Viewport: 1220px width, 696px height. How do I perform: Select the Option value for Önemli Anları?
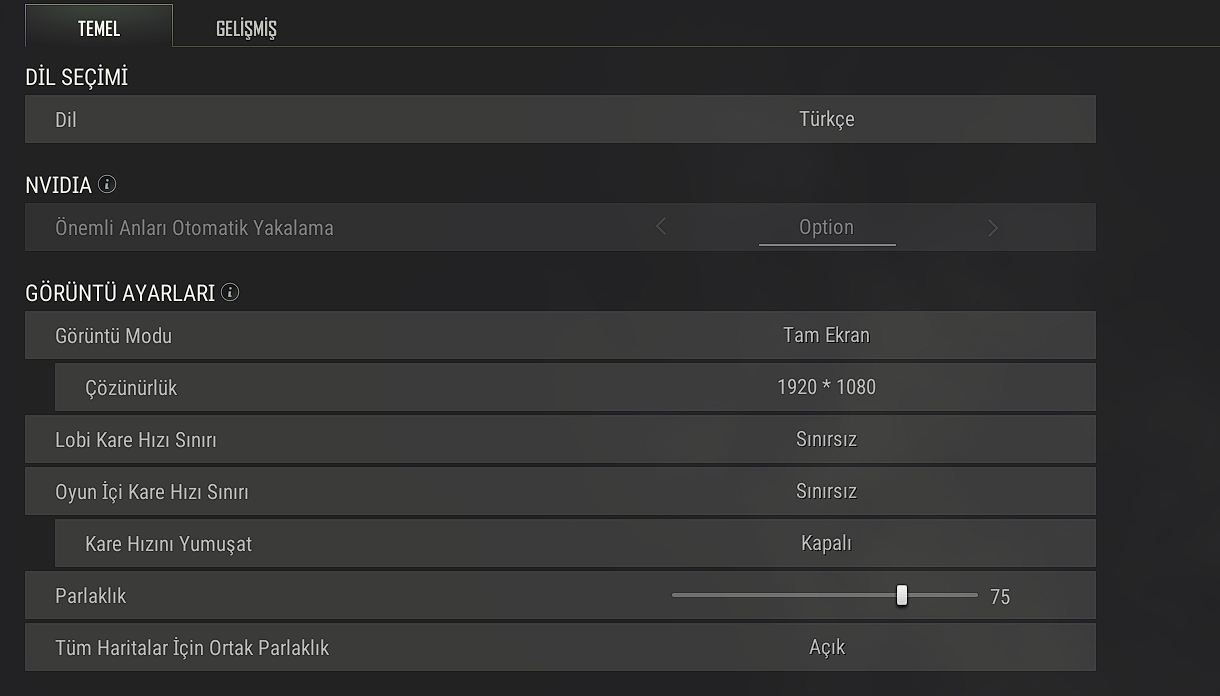pyautogui.click(x=826, y=228)
